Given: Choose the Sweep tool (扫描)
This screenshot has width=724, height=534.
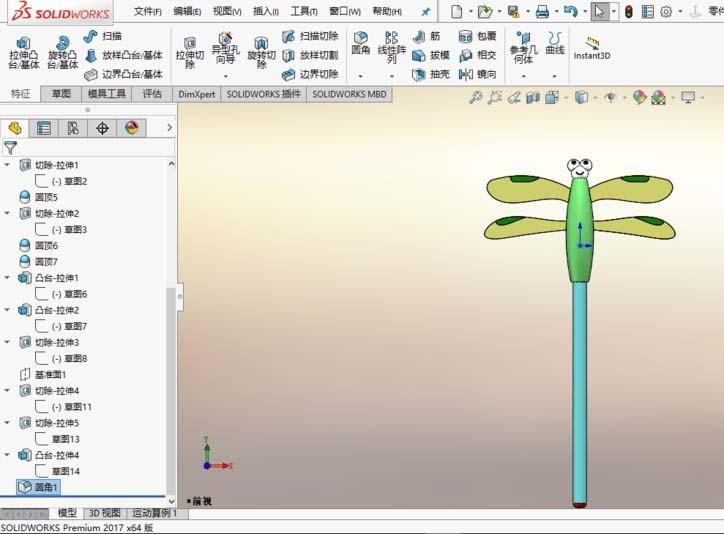Looking at the screenshot, I should point(103,36).
